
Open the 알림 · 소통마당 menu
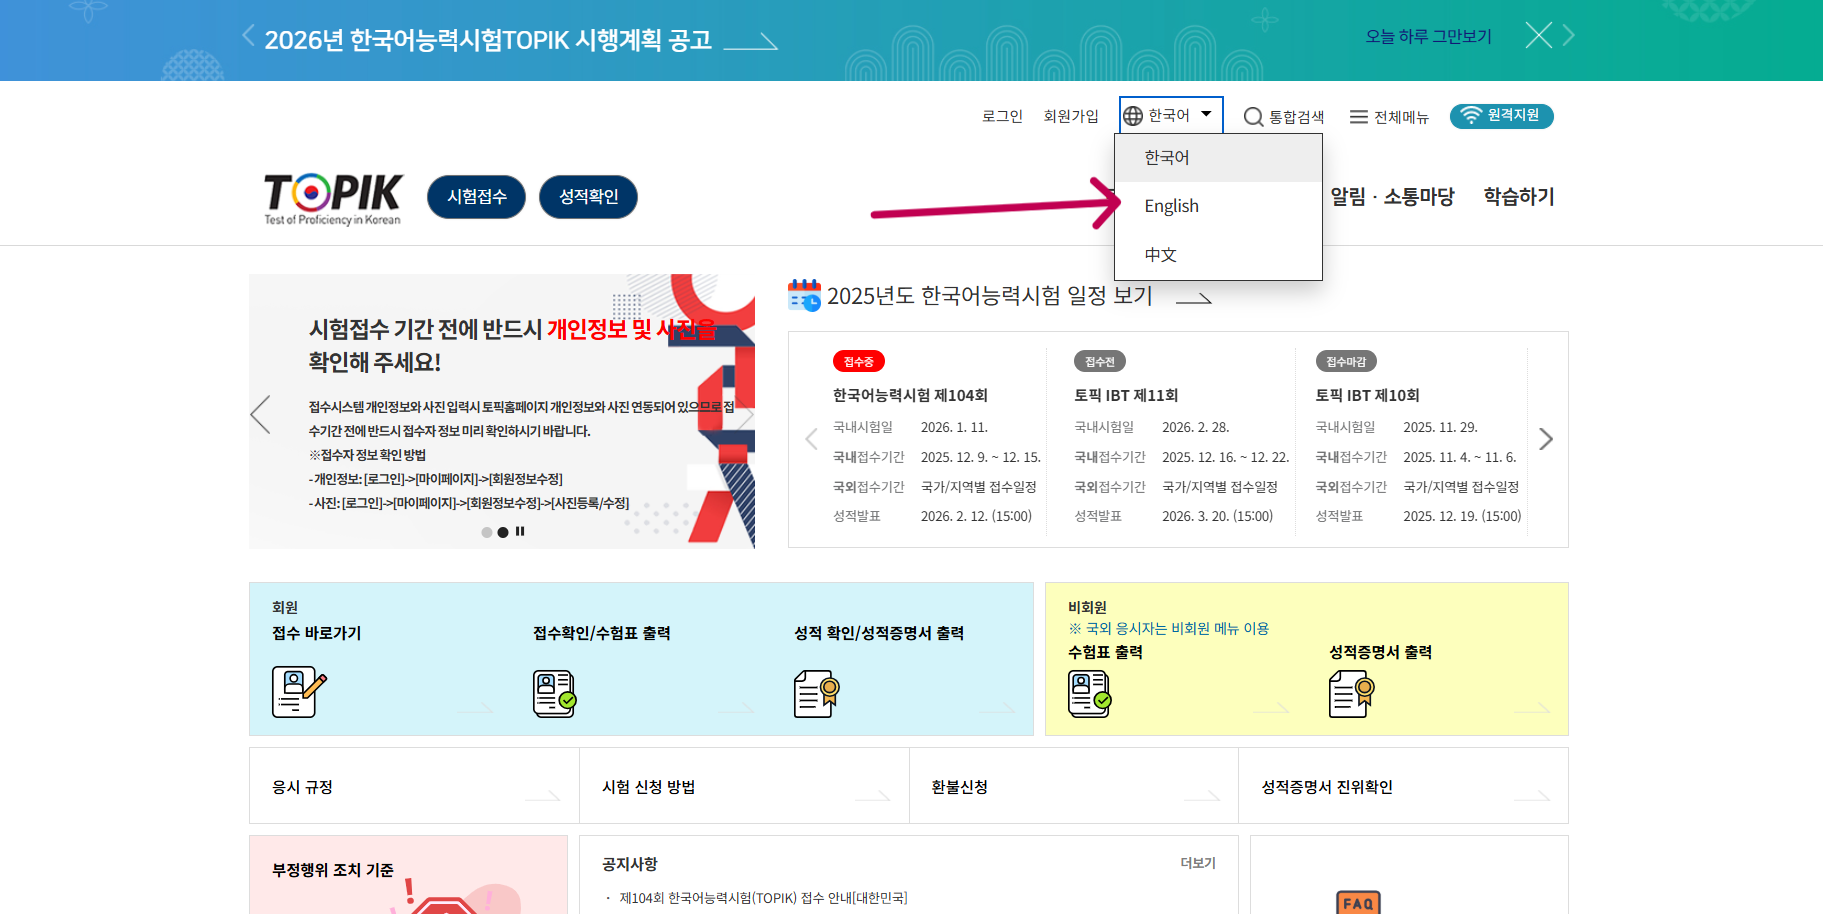(1392, 197)
